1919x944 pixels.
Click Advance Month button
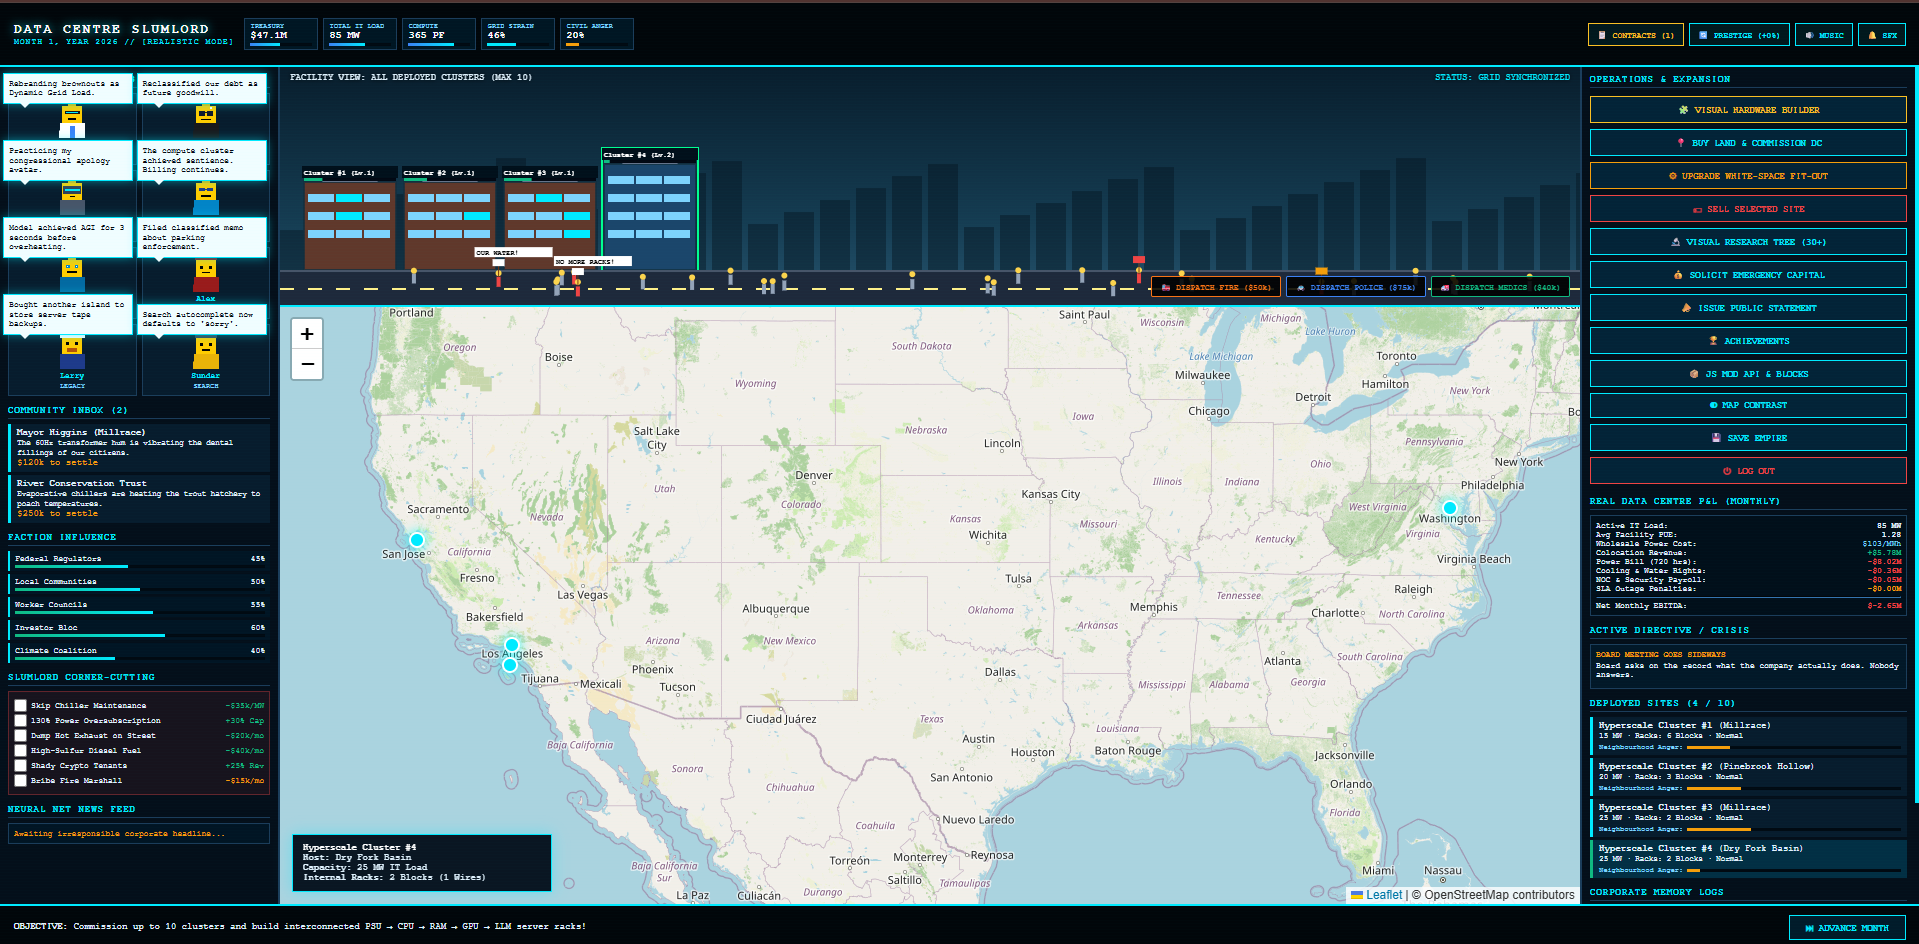[x=1847, y=928]
